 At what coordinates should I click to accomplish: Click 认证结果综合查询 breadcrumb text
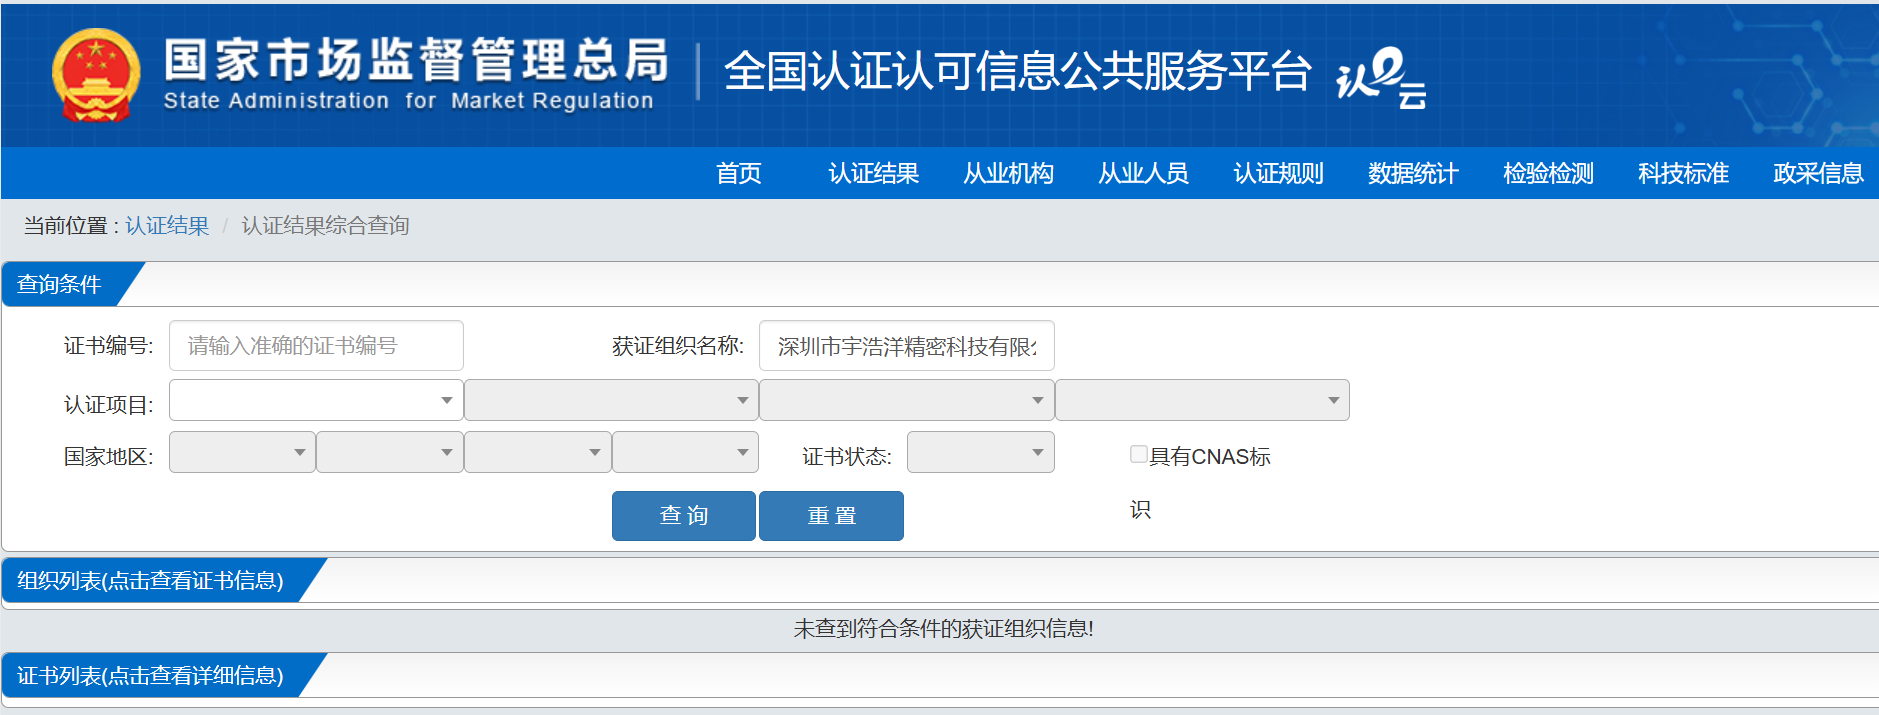click(x=325, y=226)
